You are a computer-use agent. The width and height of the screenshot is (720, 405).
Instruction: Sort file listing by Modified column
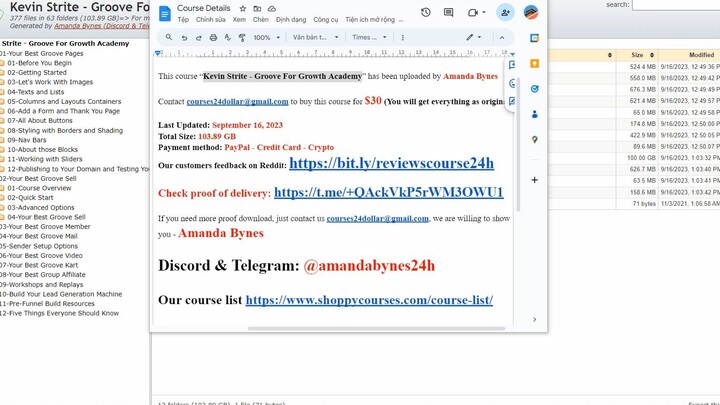click(701, 55)
